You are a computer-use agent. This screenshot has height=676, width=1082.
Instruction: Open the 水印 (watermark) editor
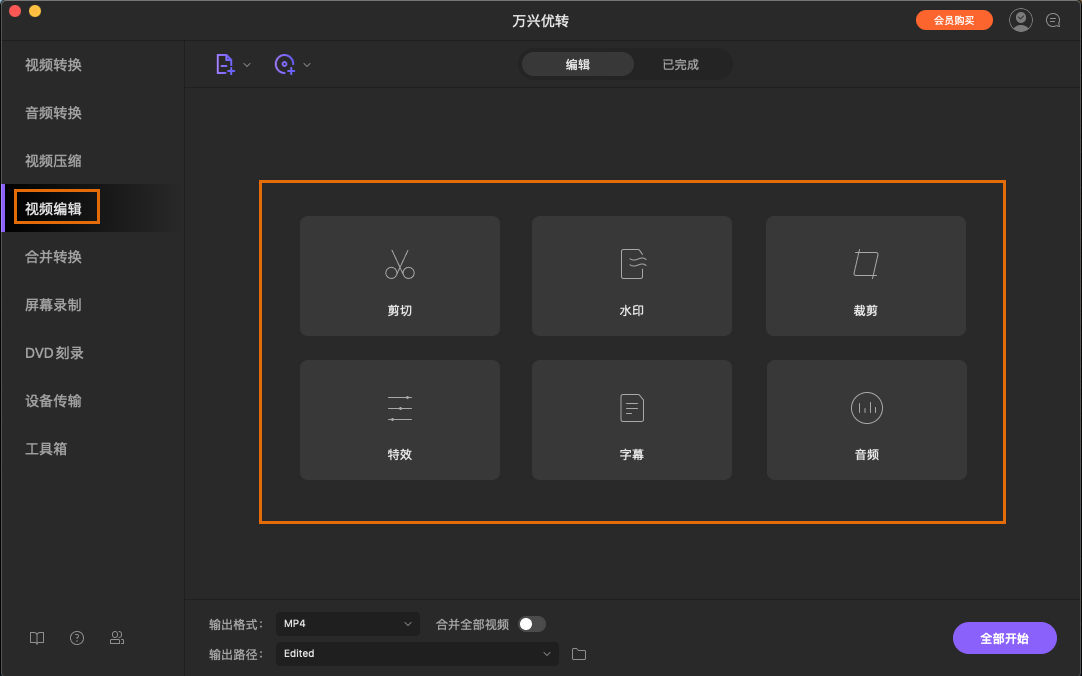click(631, 276)
